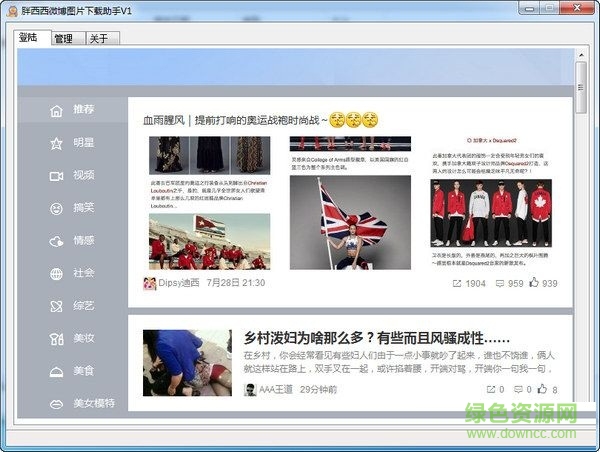Click the heart cloud icon beside 情感

pos(56,242)
